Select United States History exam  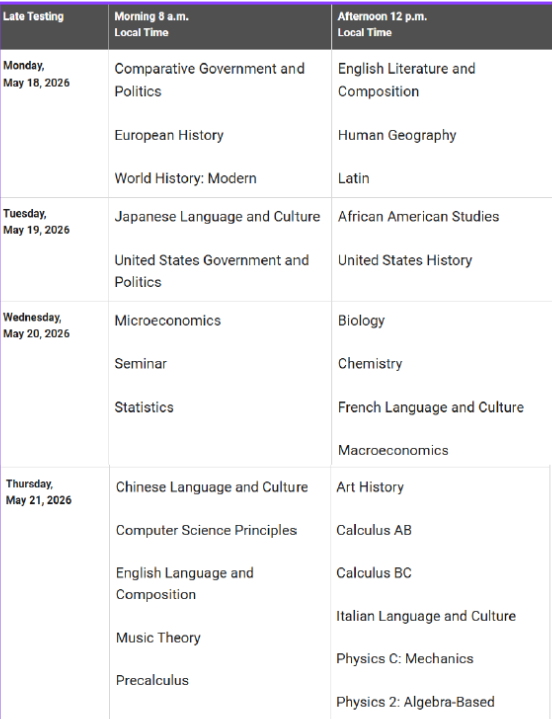[x=405, y=260]
